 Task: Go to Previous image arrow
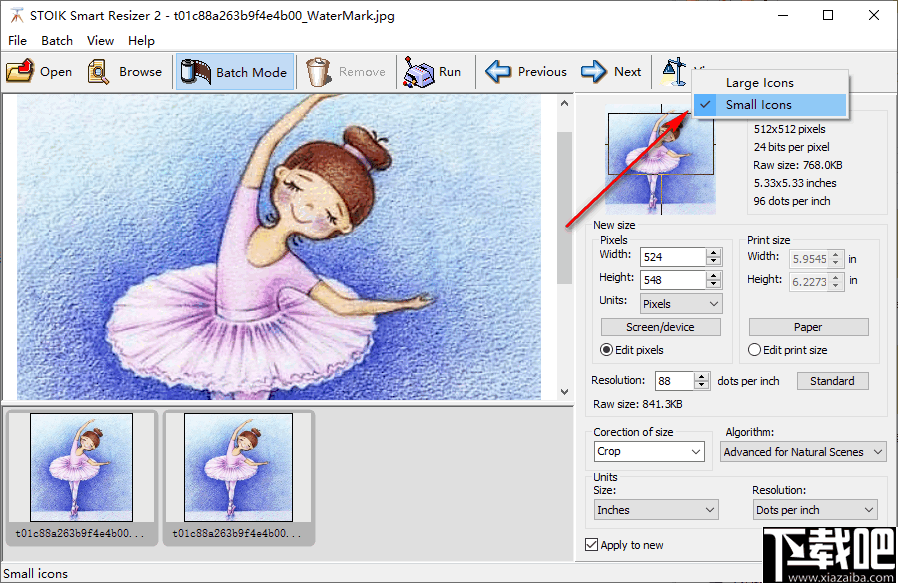(x=499, y=72)
